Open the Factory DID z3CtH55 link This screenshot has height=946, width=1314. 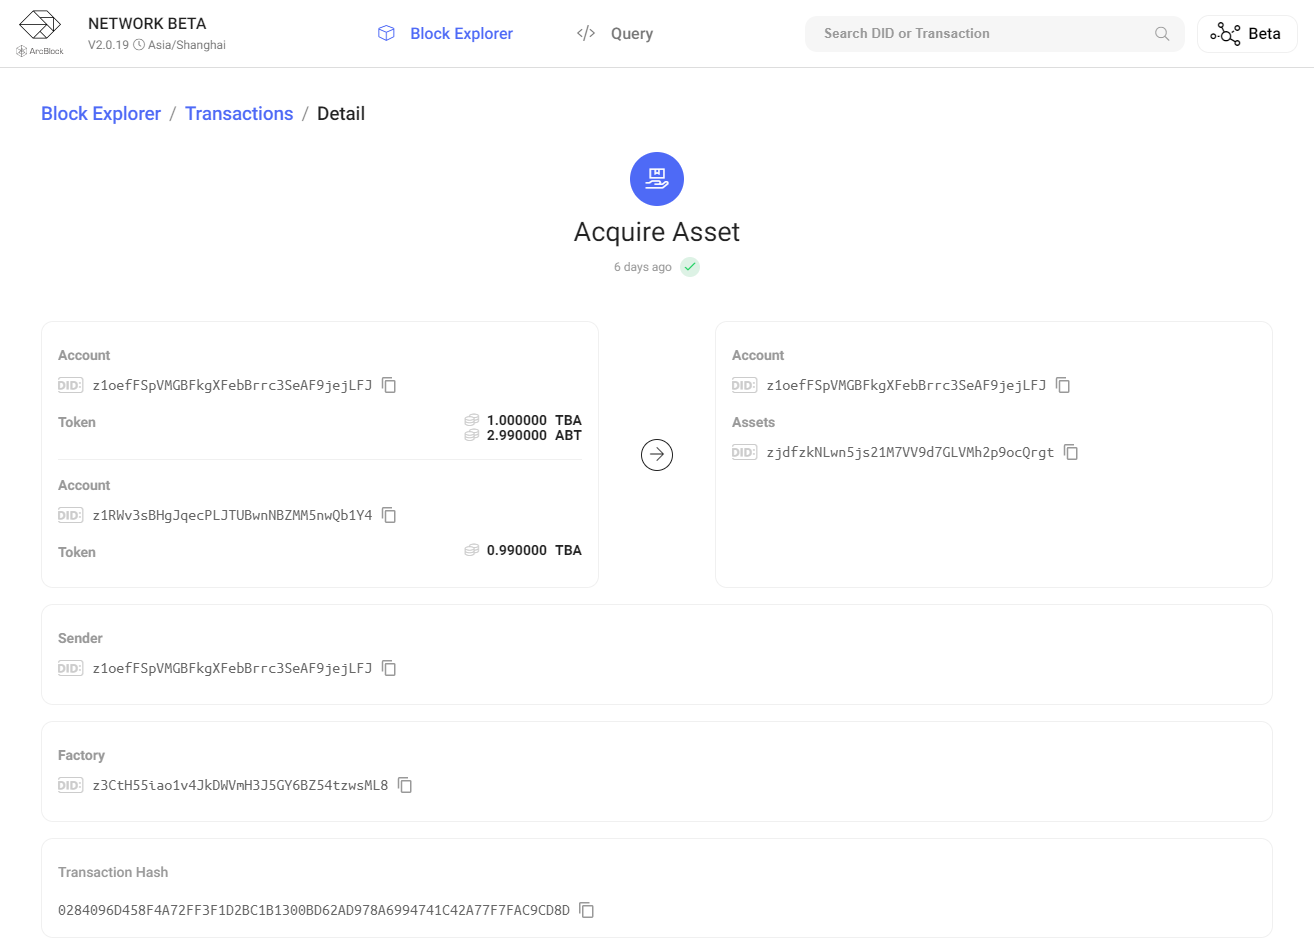(240, 785)
